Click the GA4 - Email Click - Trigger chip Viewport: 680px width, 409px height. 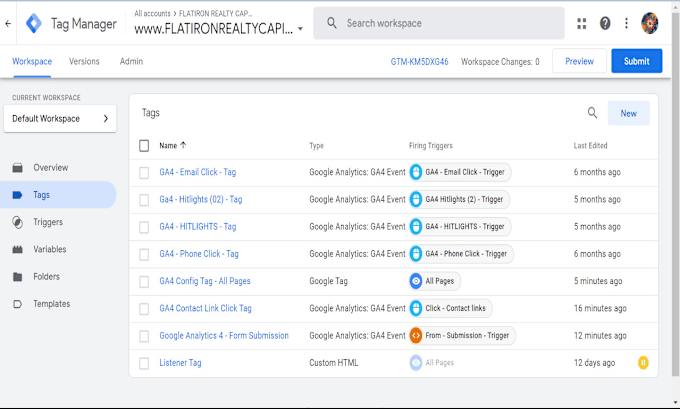(460, 172)
